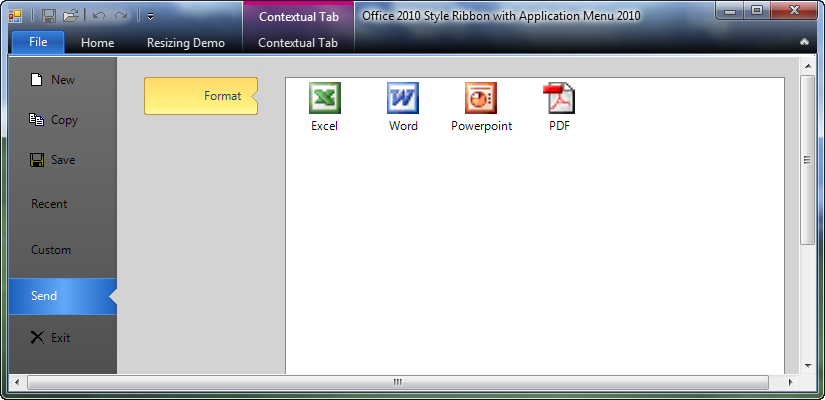Select the Format button in Send panel
This screenshot has height=400, width=825.
pos(201,96)
